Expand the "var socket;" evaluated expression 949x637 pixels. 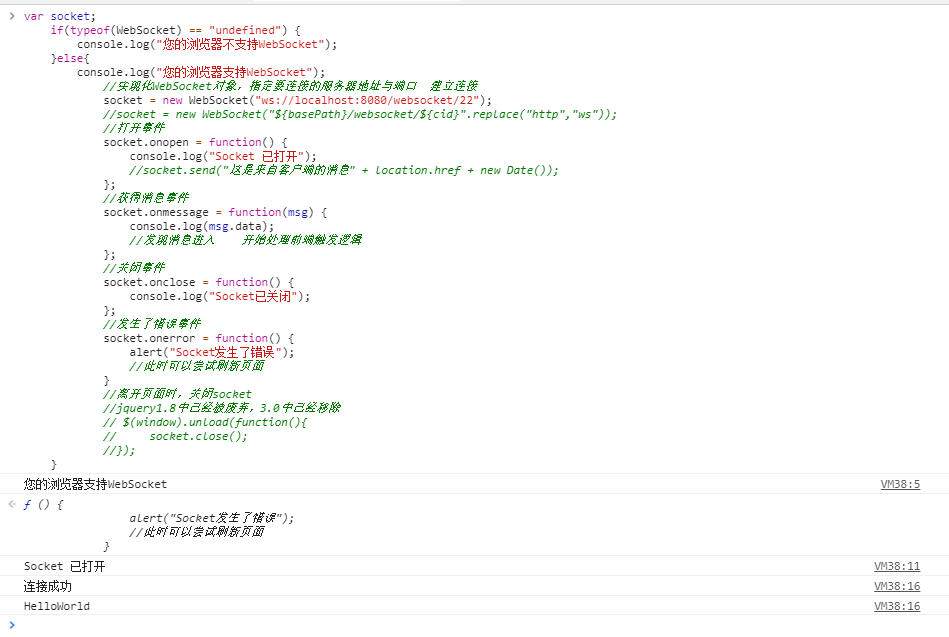pos(10,15)
